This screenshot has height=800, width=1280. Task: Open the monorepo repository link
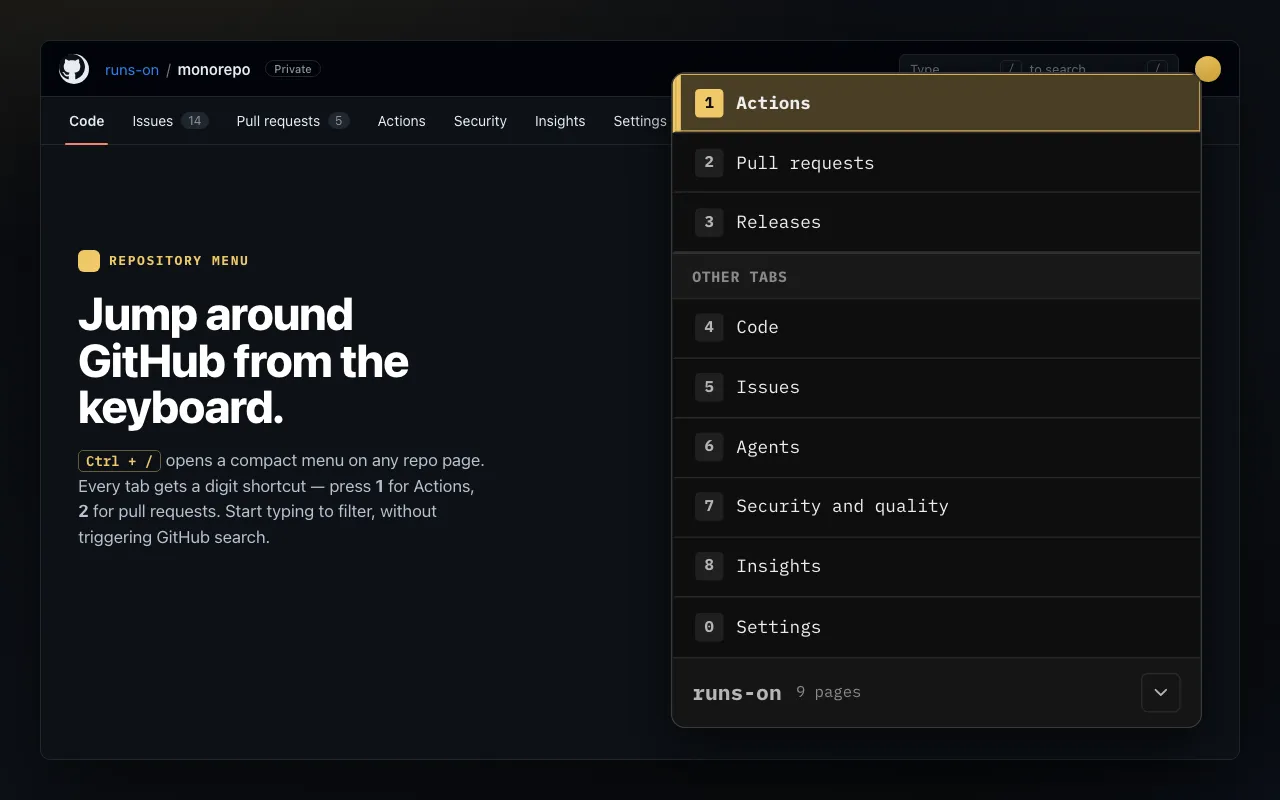214,70
